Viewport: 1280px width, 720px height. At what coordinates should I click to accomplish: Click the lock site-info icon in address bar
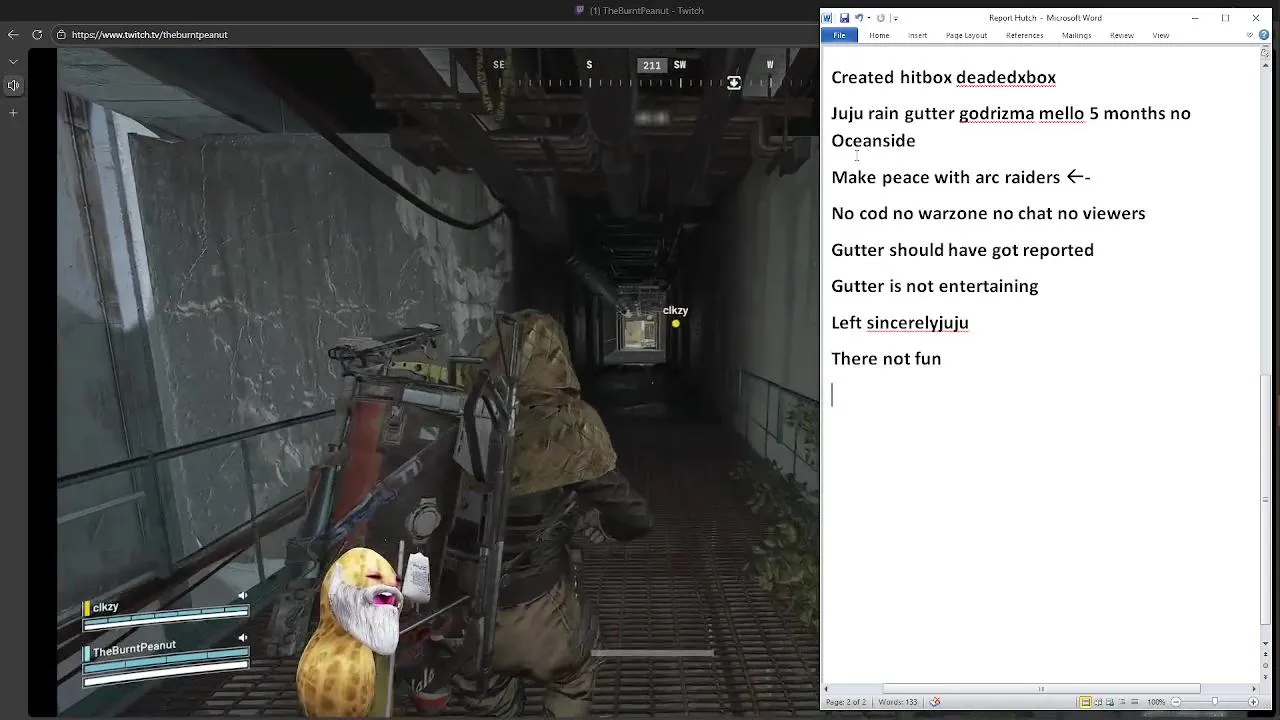pyautogui.click(x=61, y=34)
